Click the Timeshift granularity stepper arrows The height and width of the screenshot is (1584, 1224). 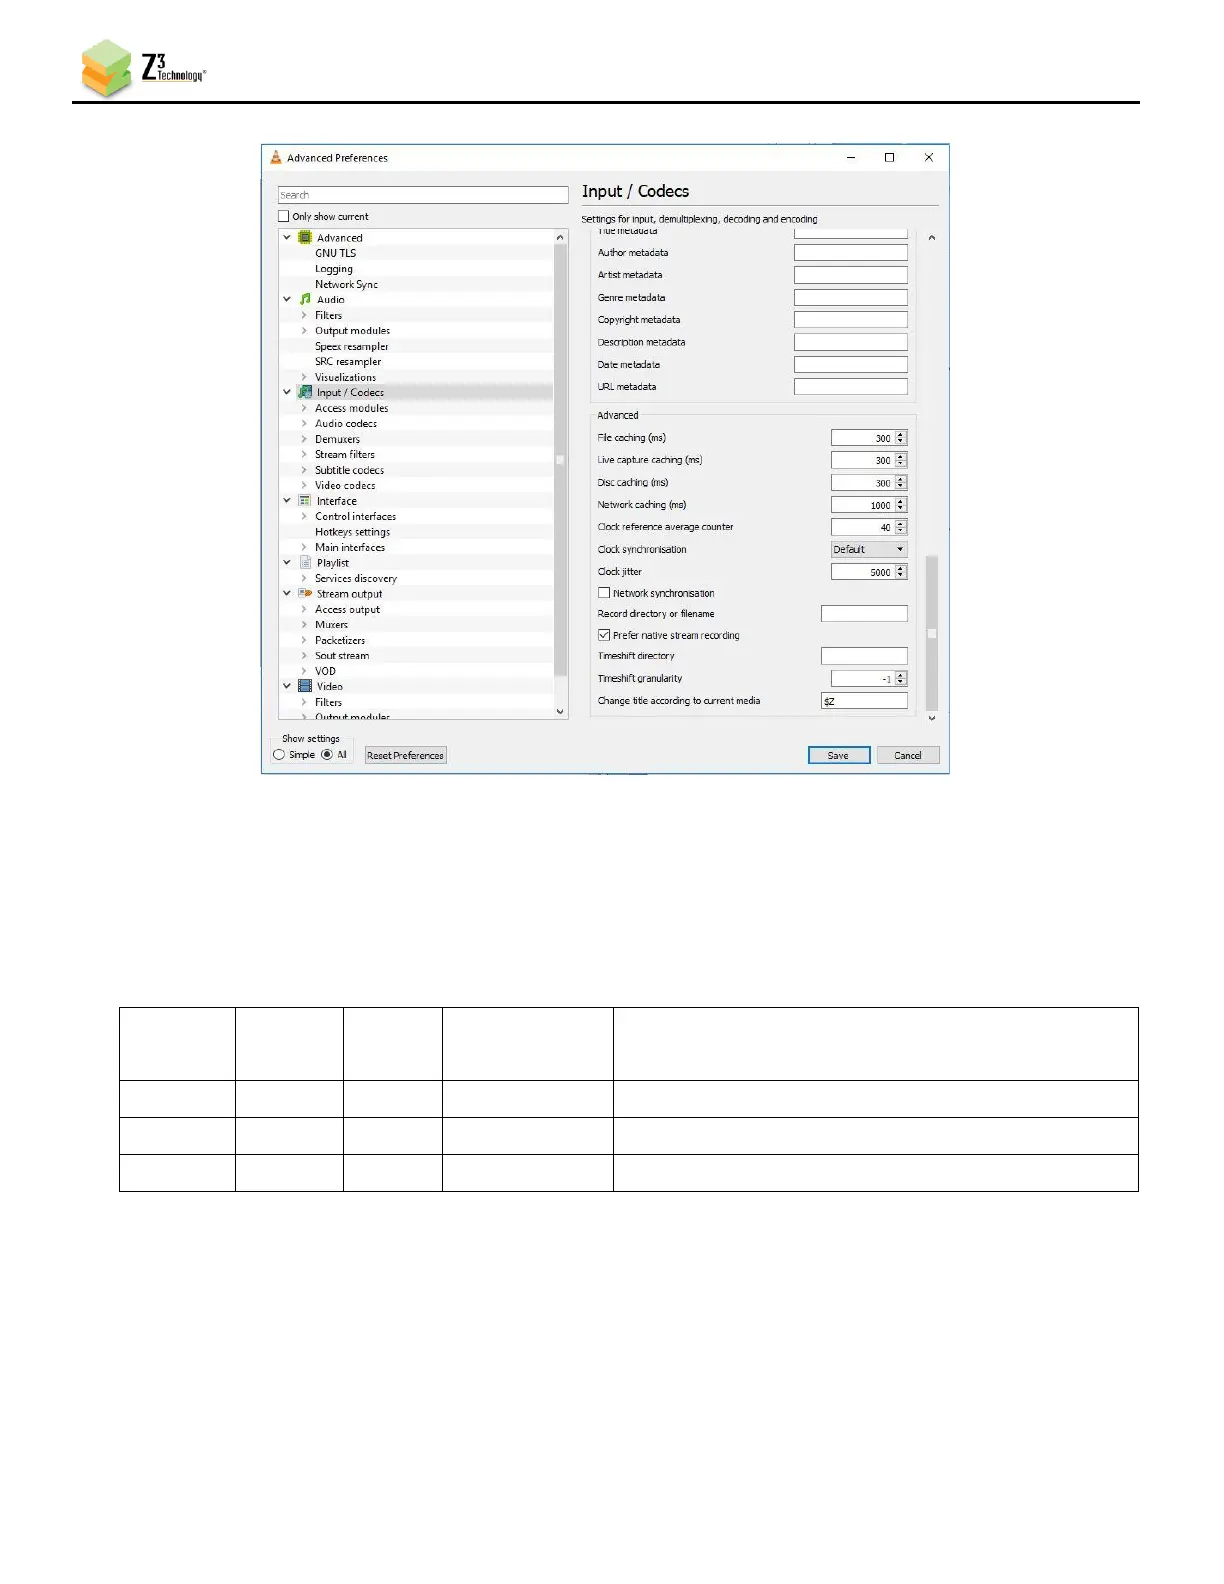tap(901, 679)
